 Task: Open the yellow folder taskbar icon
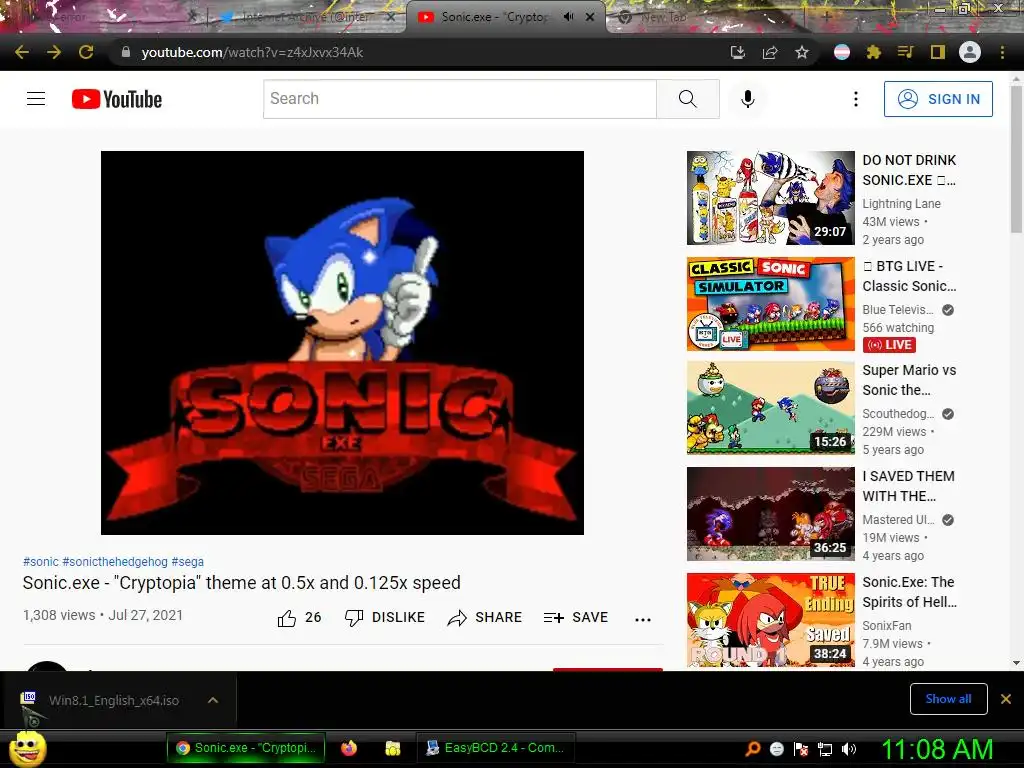(392, 748)
